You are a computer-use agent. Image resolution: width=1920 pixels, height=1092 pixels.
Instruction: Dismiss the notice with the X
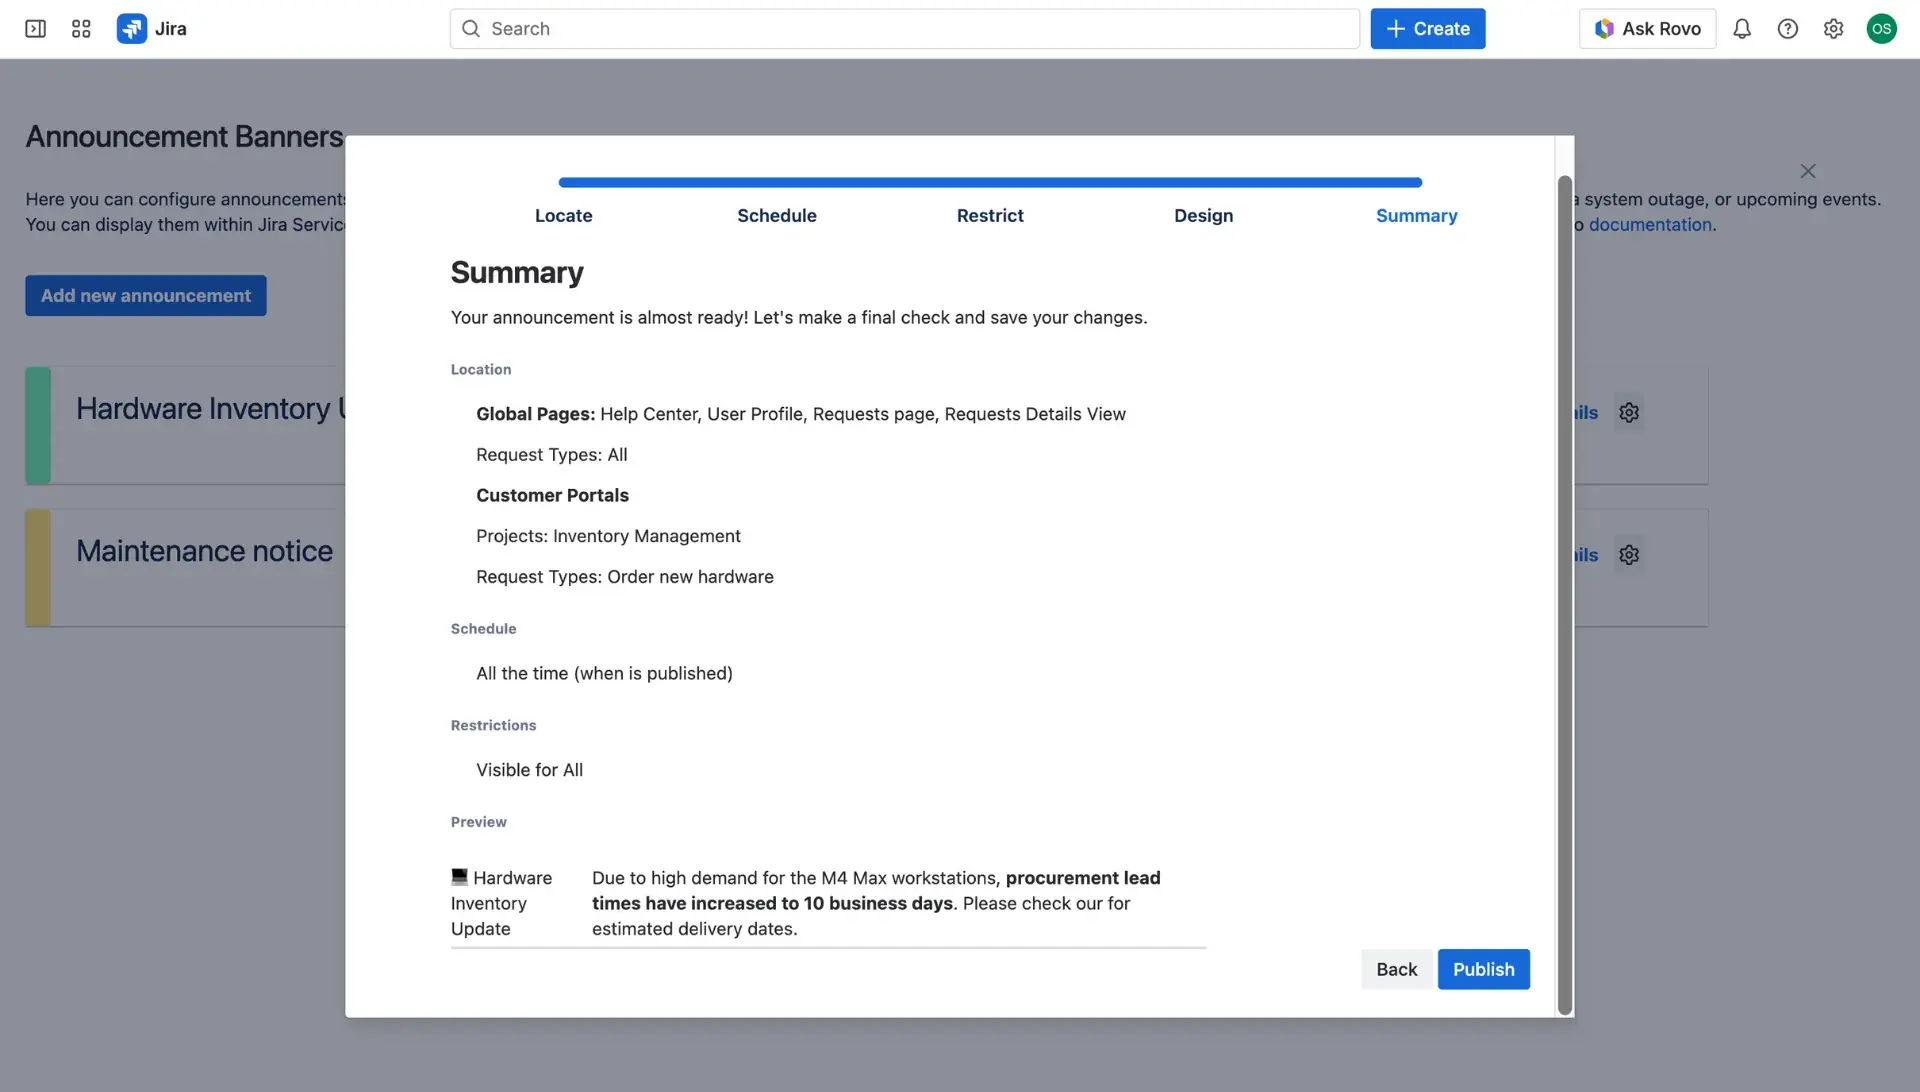1807,171
